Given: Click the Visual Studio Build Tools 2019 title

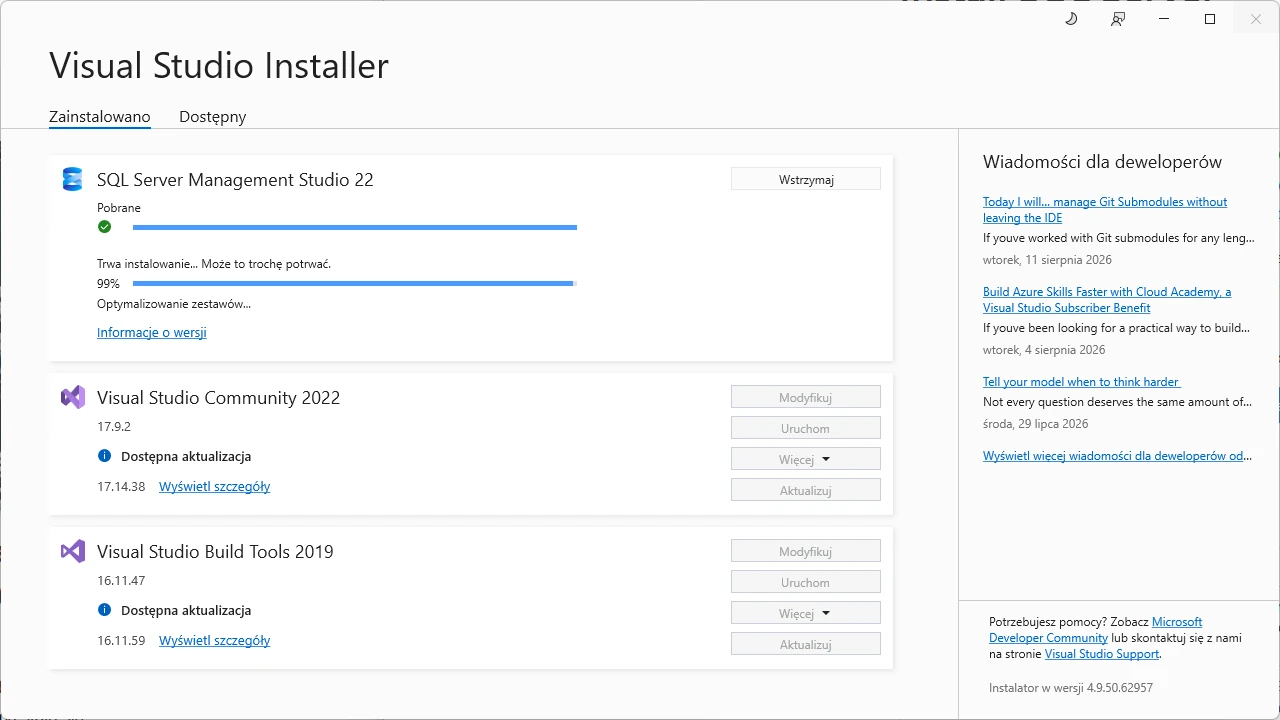Looking at the screenshot, I should pos(215,551).
